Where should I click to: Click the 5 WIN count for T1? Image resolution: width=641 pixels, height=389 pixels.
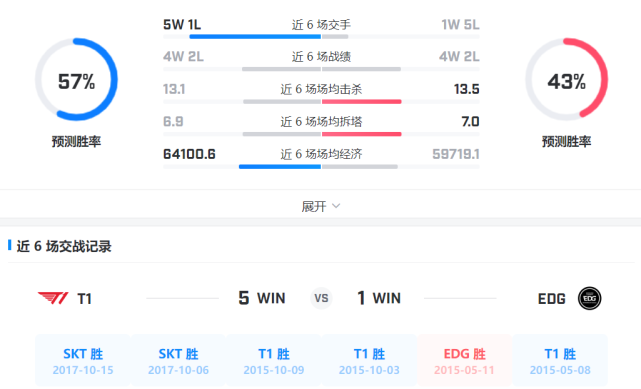pyautogui.click(x=262, y=298)
